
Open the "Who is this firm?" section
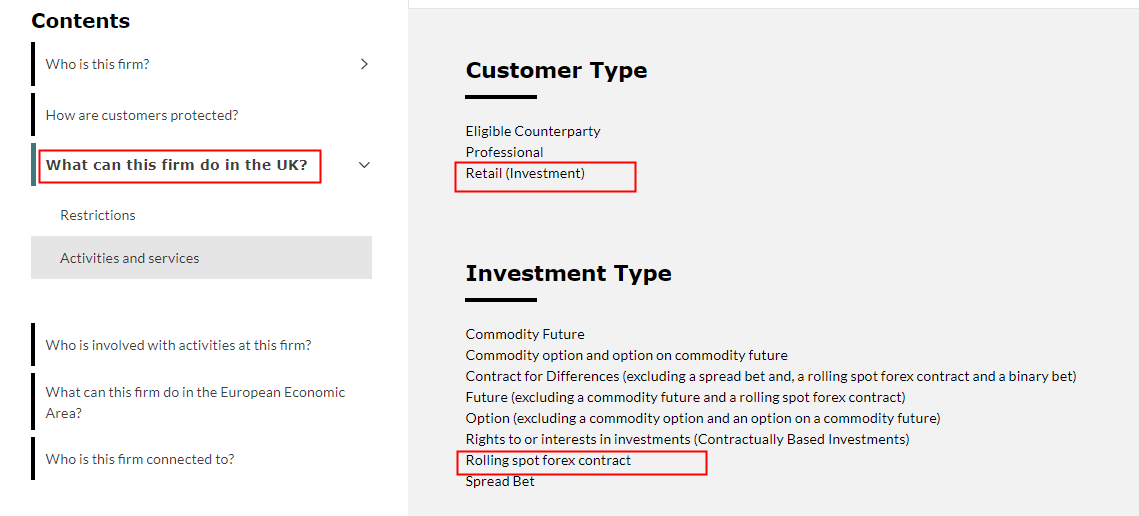coord(97,64)
